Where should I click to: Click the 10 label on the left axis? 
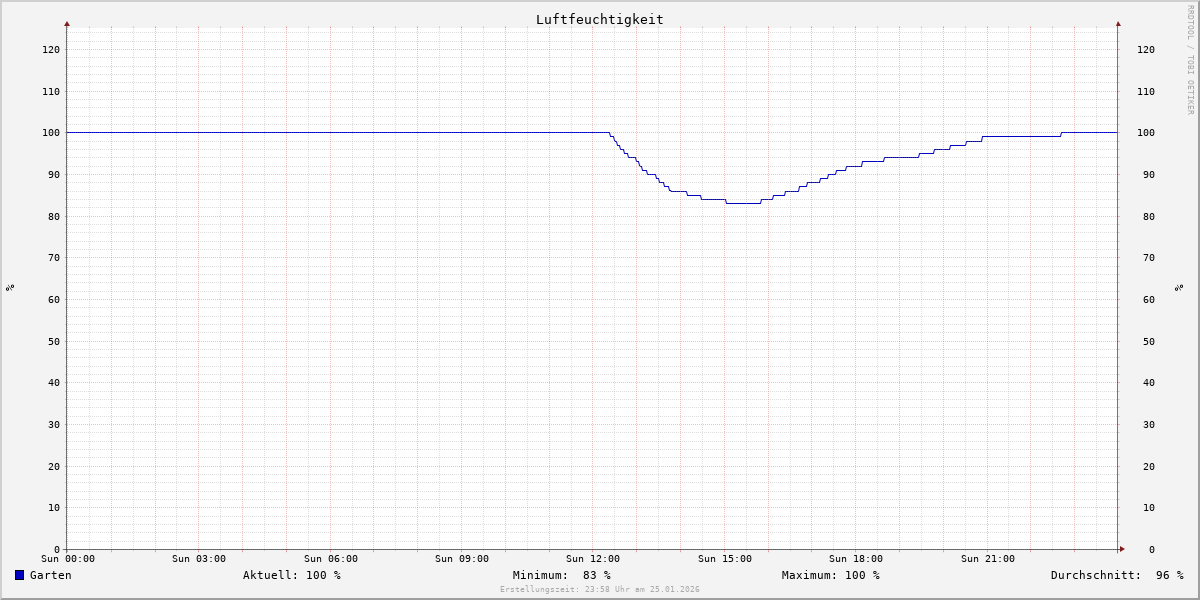coord(54,507)
